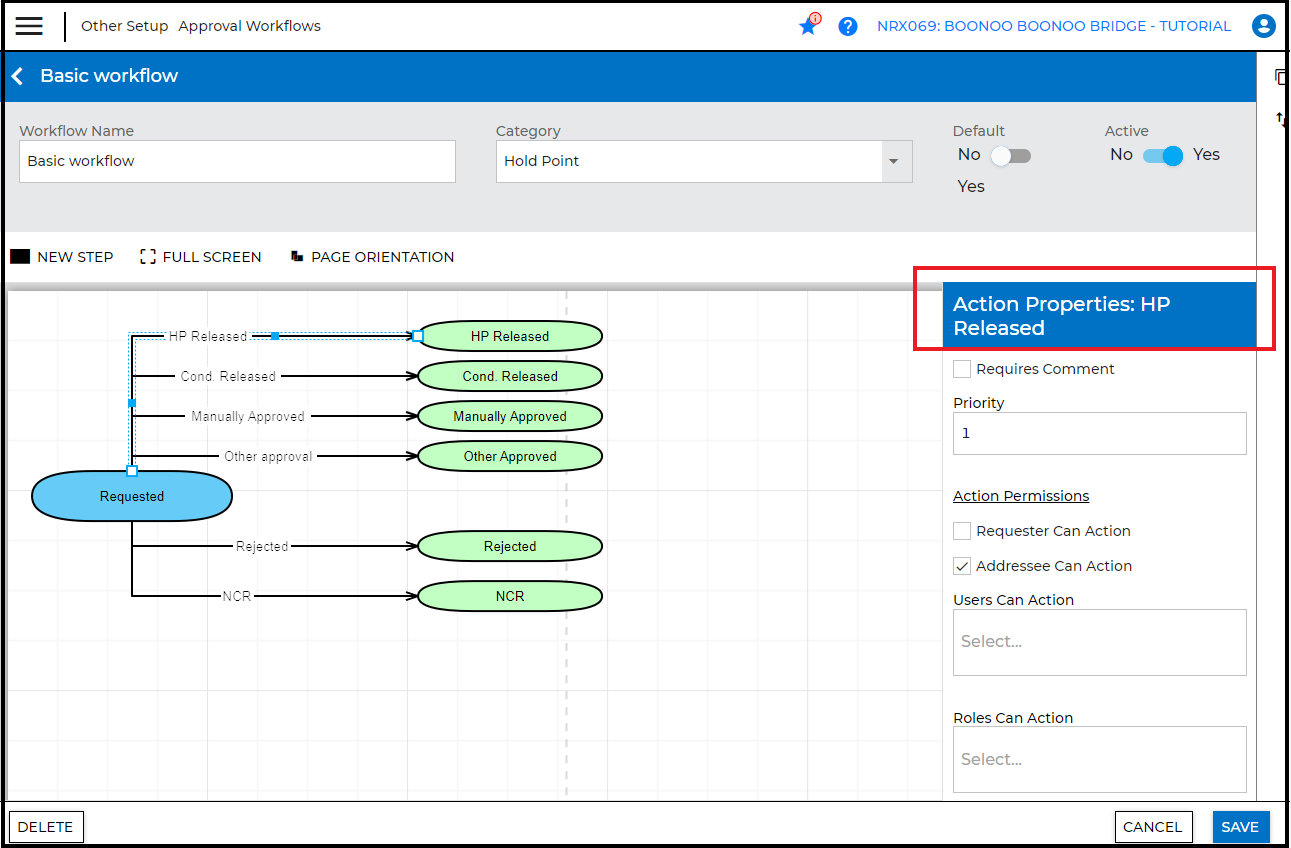Click the Save button
This screenshot has height=848, width=1291.
(1240, 827)
